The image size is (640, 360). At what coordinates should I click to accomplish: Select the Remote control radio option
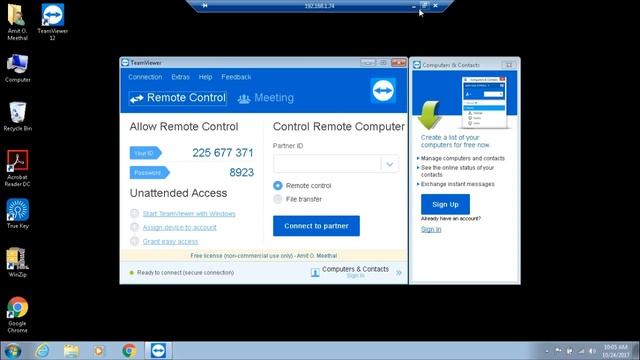coord(278,186)
